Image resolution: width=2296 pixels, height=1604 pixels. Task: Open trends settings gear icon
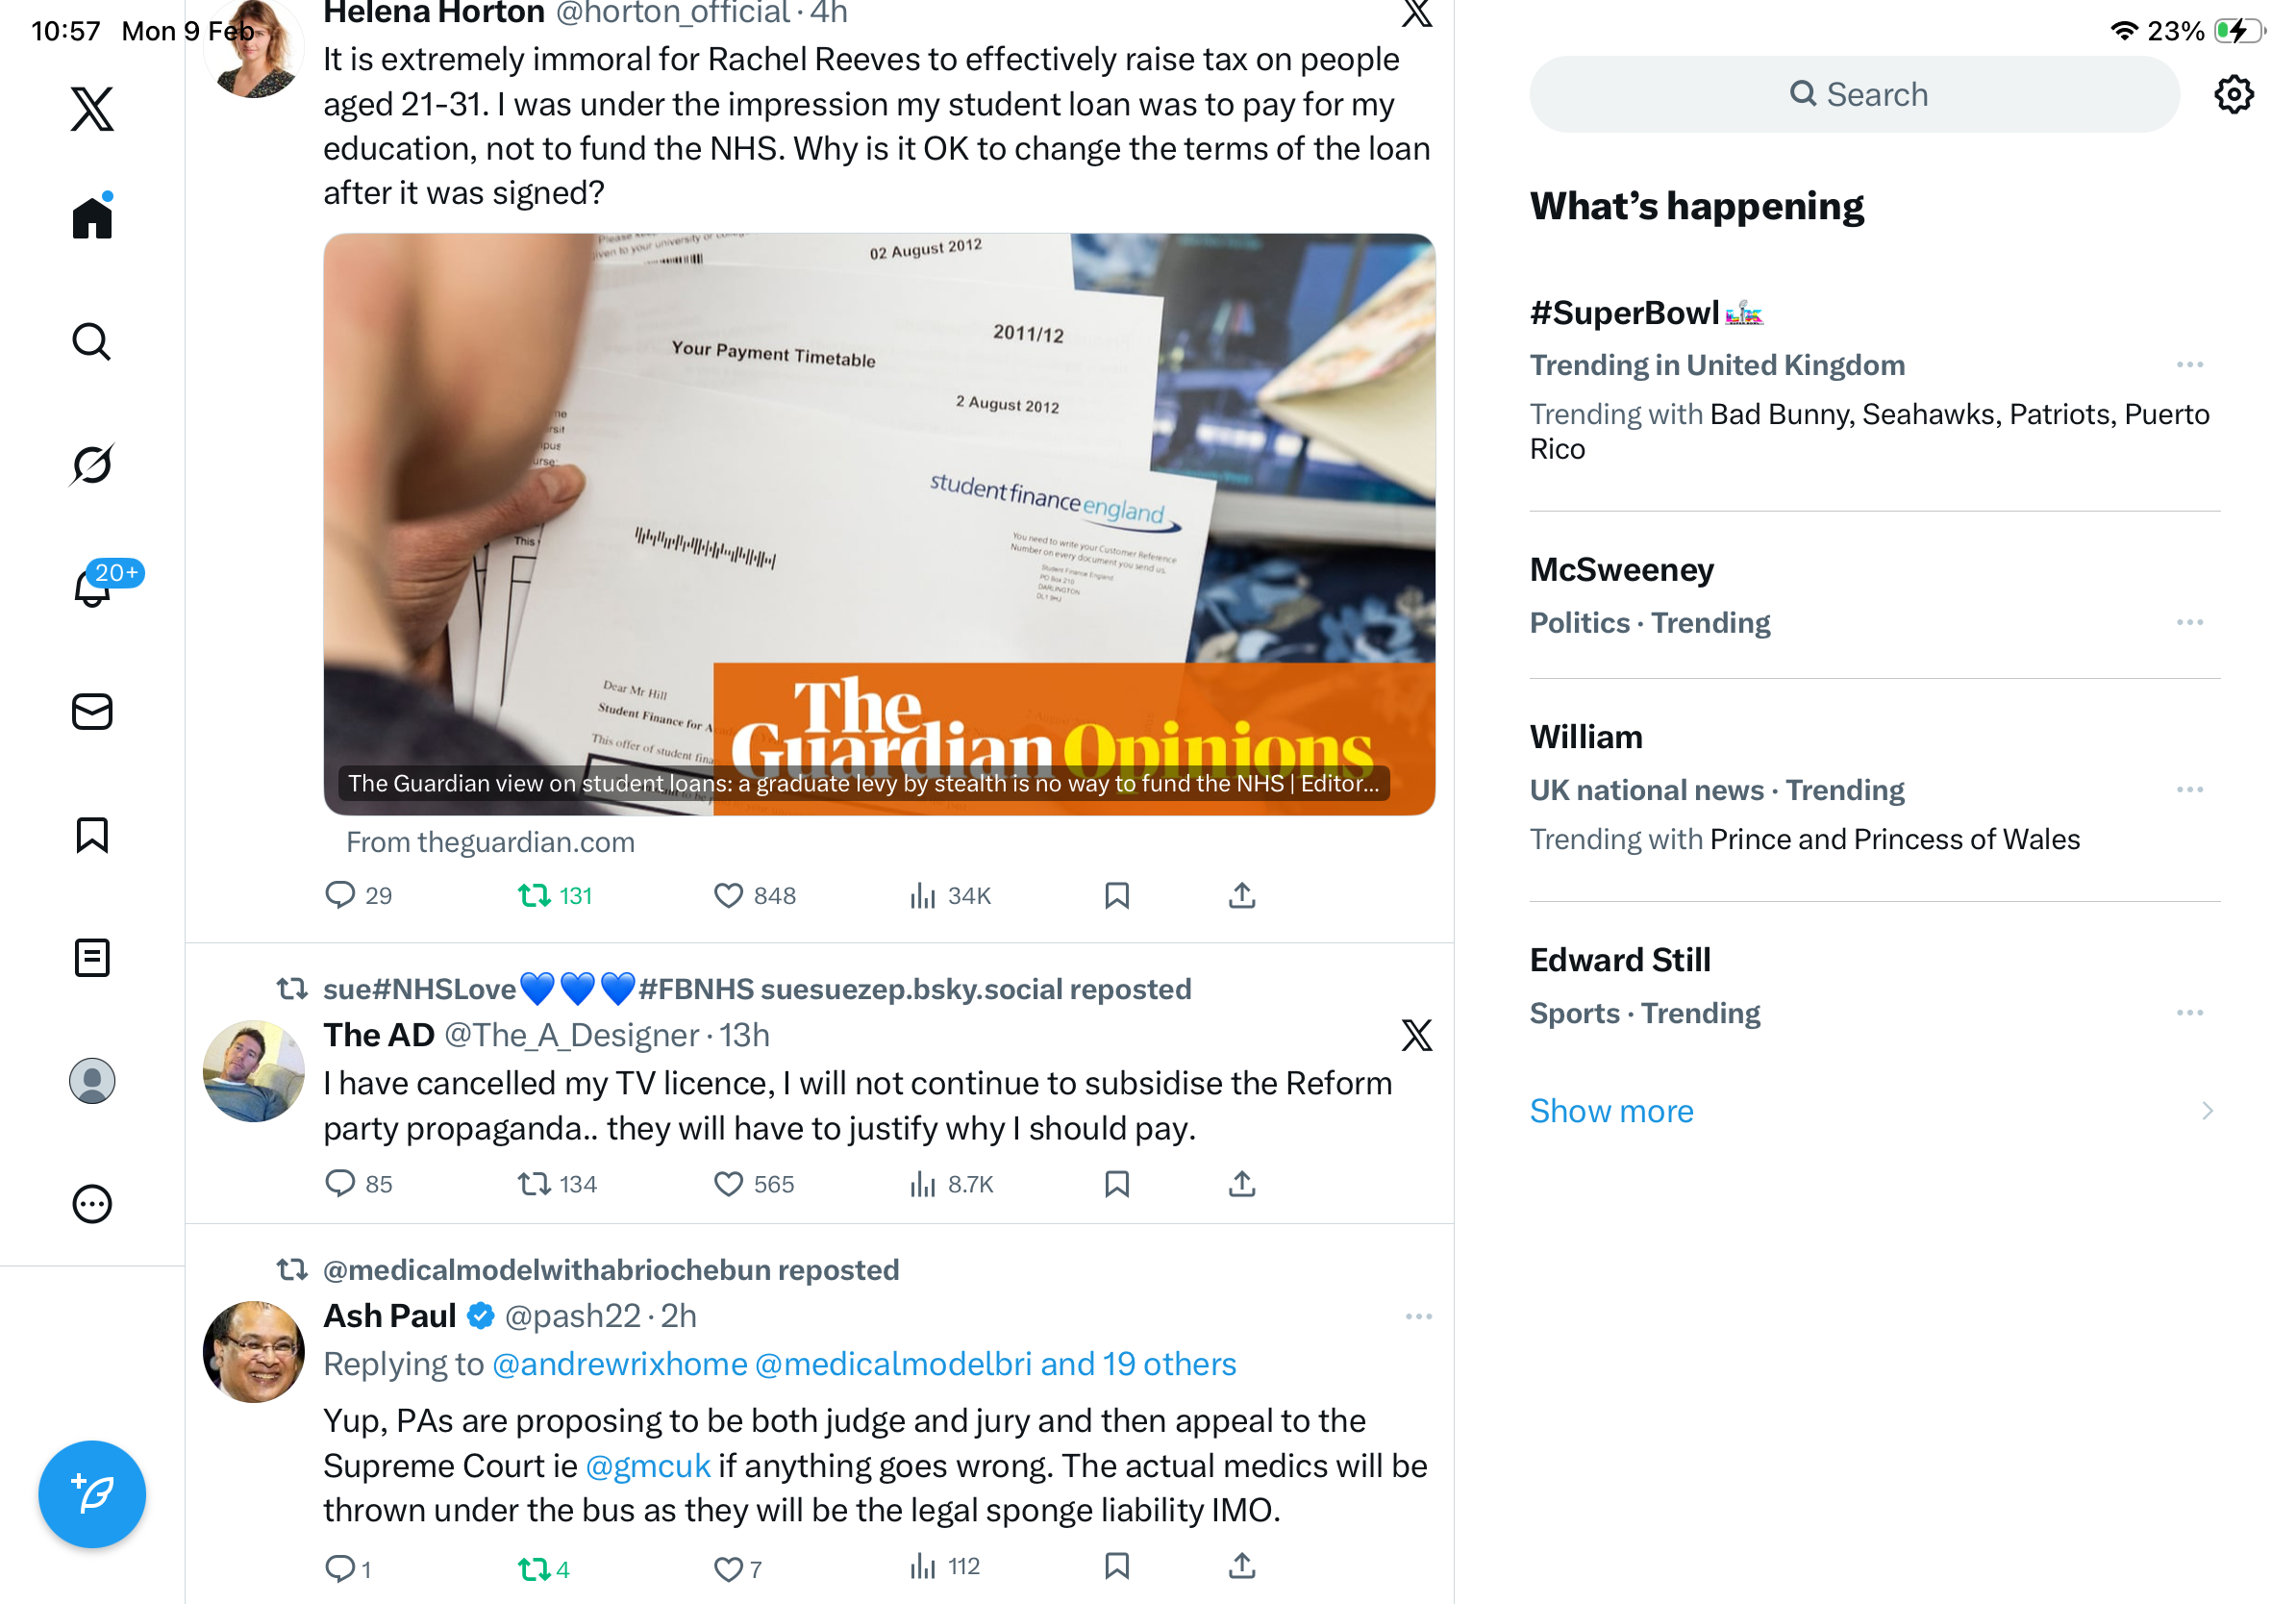coord(2233,95)
